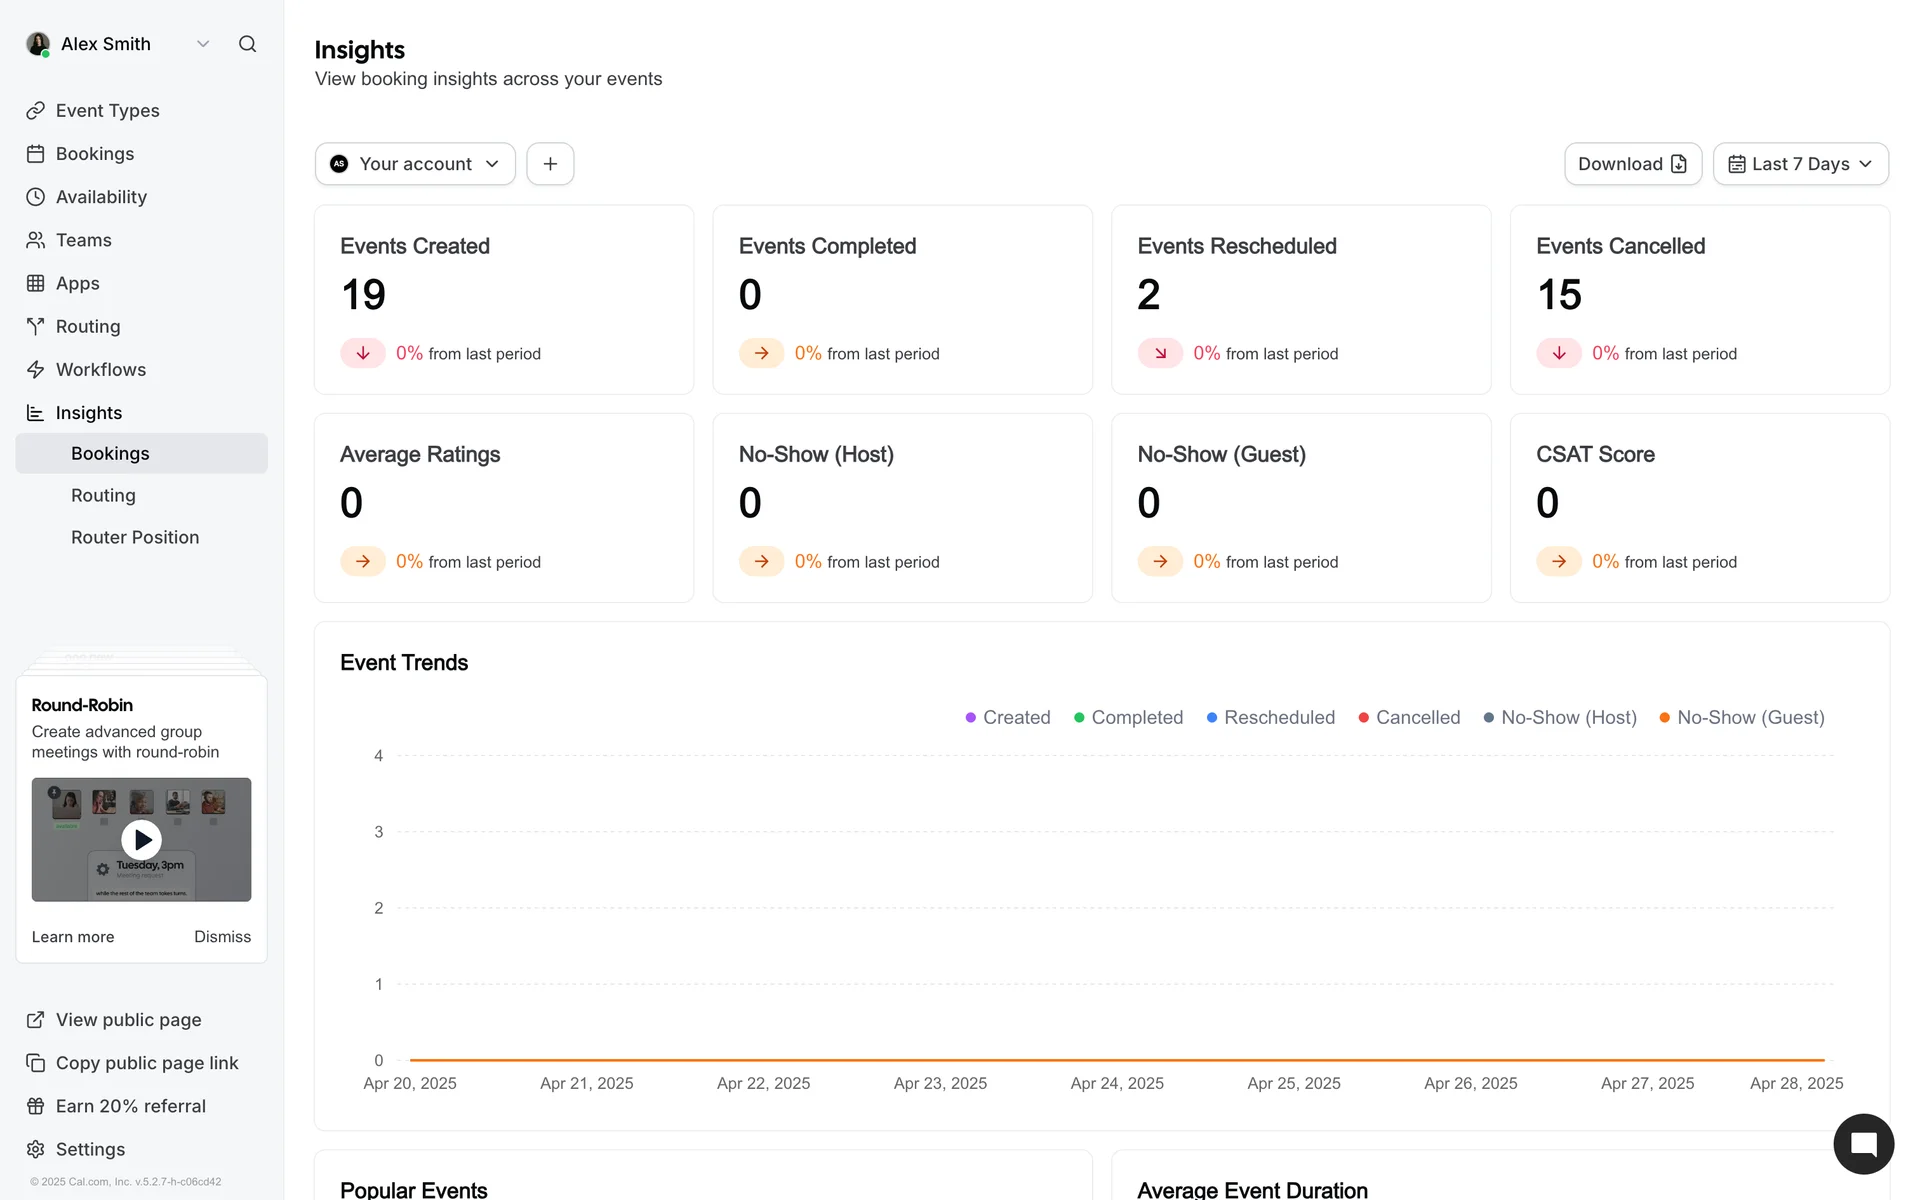Open the chat support bubble
1920x1200 pixels.
(x=1863, y=1144)
